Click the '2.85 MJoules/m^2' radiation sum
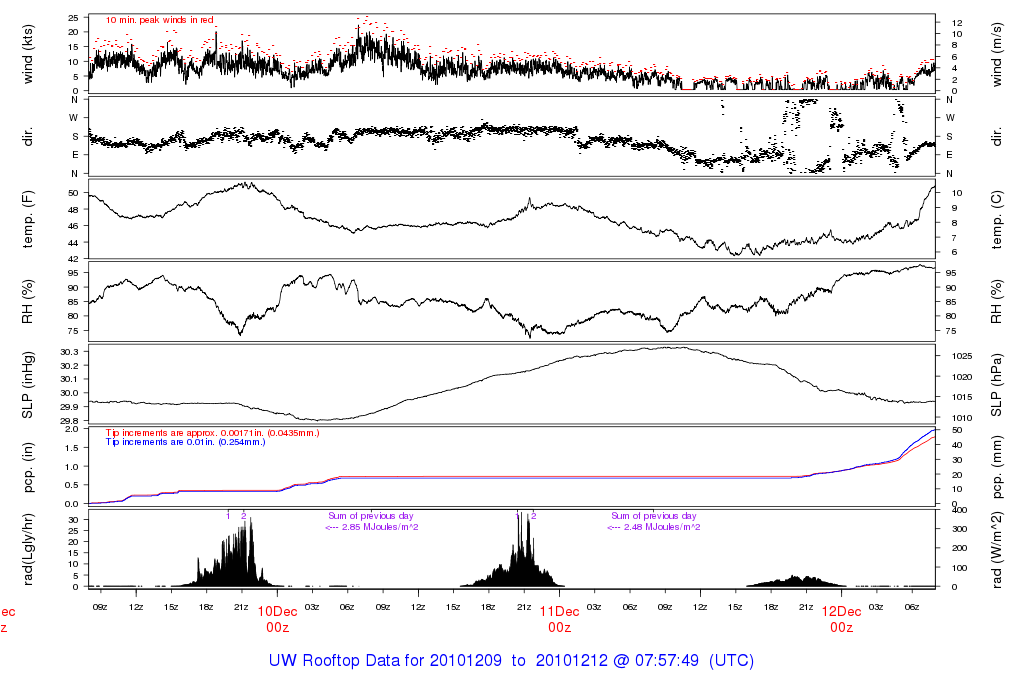 tap(380, 527)
